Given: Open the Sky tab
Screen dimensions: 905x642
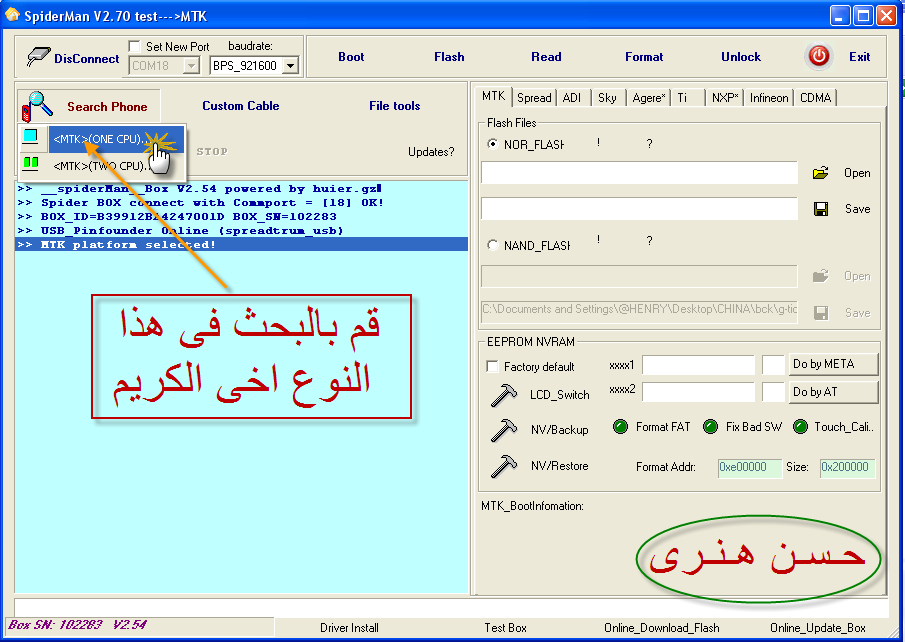Looking at the screenshot, I should [x=607, y=98].
